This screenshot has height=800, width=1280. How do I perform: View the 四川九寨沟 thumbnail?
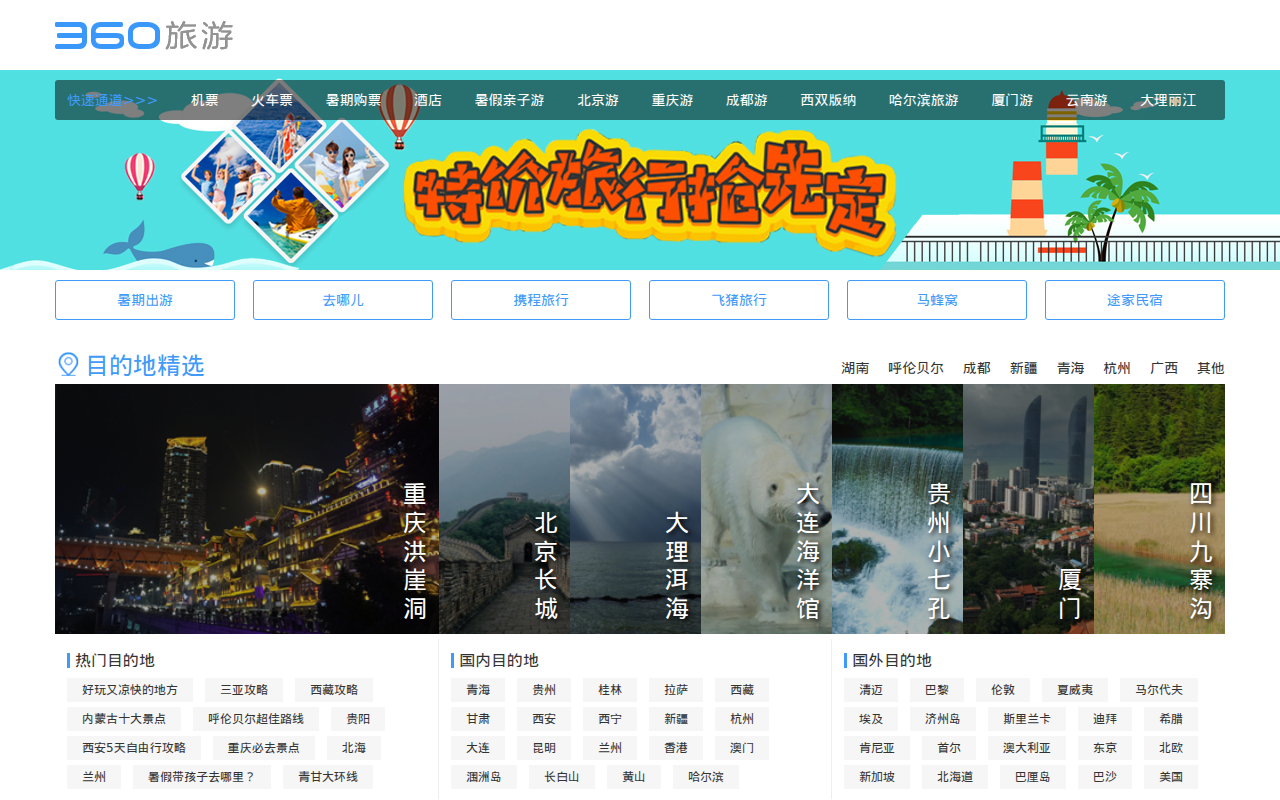pos(1159,509)
